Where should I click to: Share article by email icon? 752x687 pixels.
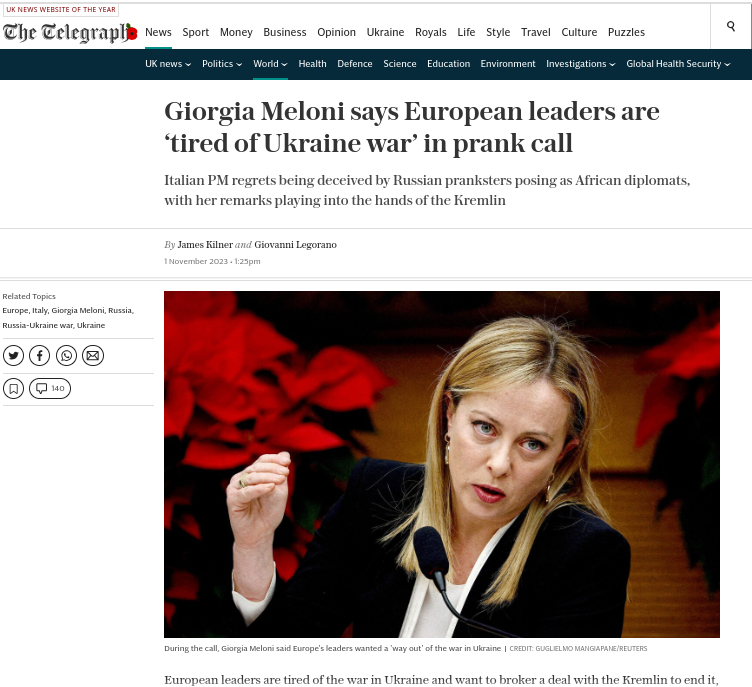93,355
